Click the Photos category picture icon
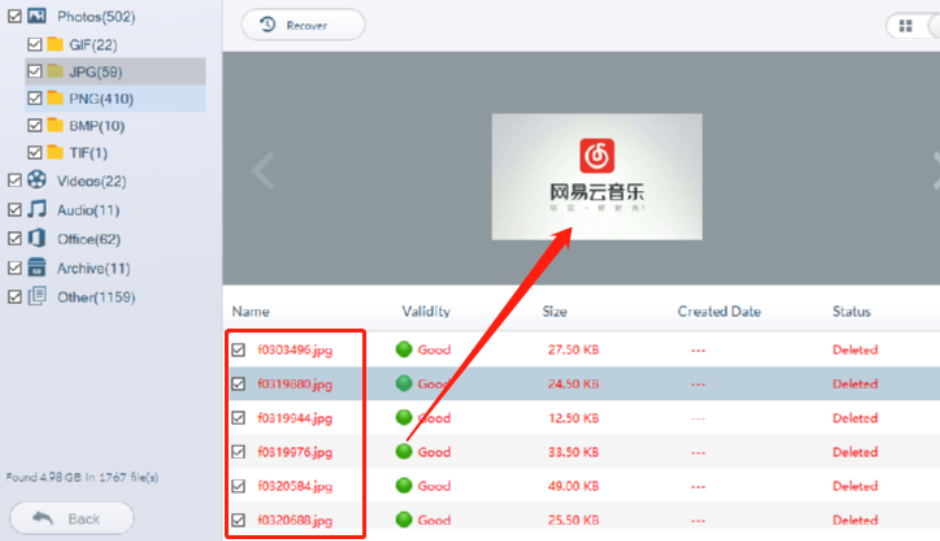940x541 pixels. pos(37,16)
